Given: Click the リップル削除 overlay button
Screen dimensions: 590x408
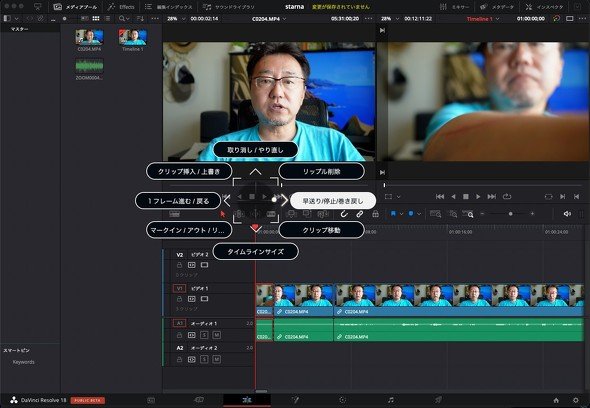Looking at the screenshot, I should 321,171.
